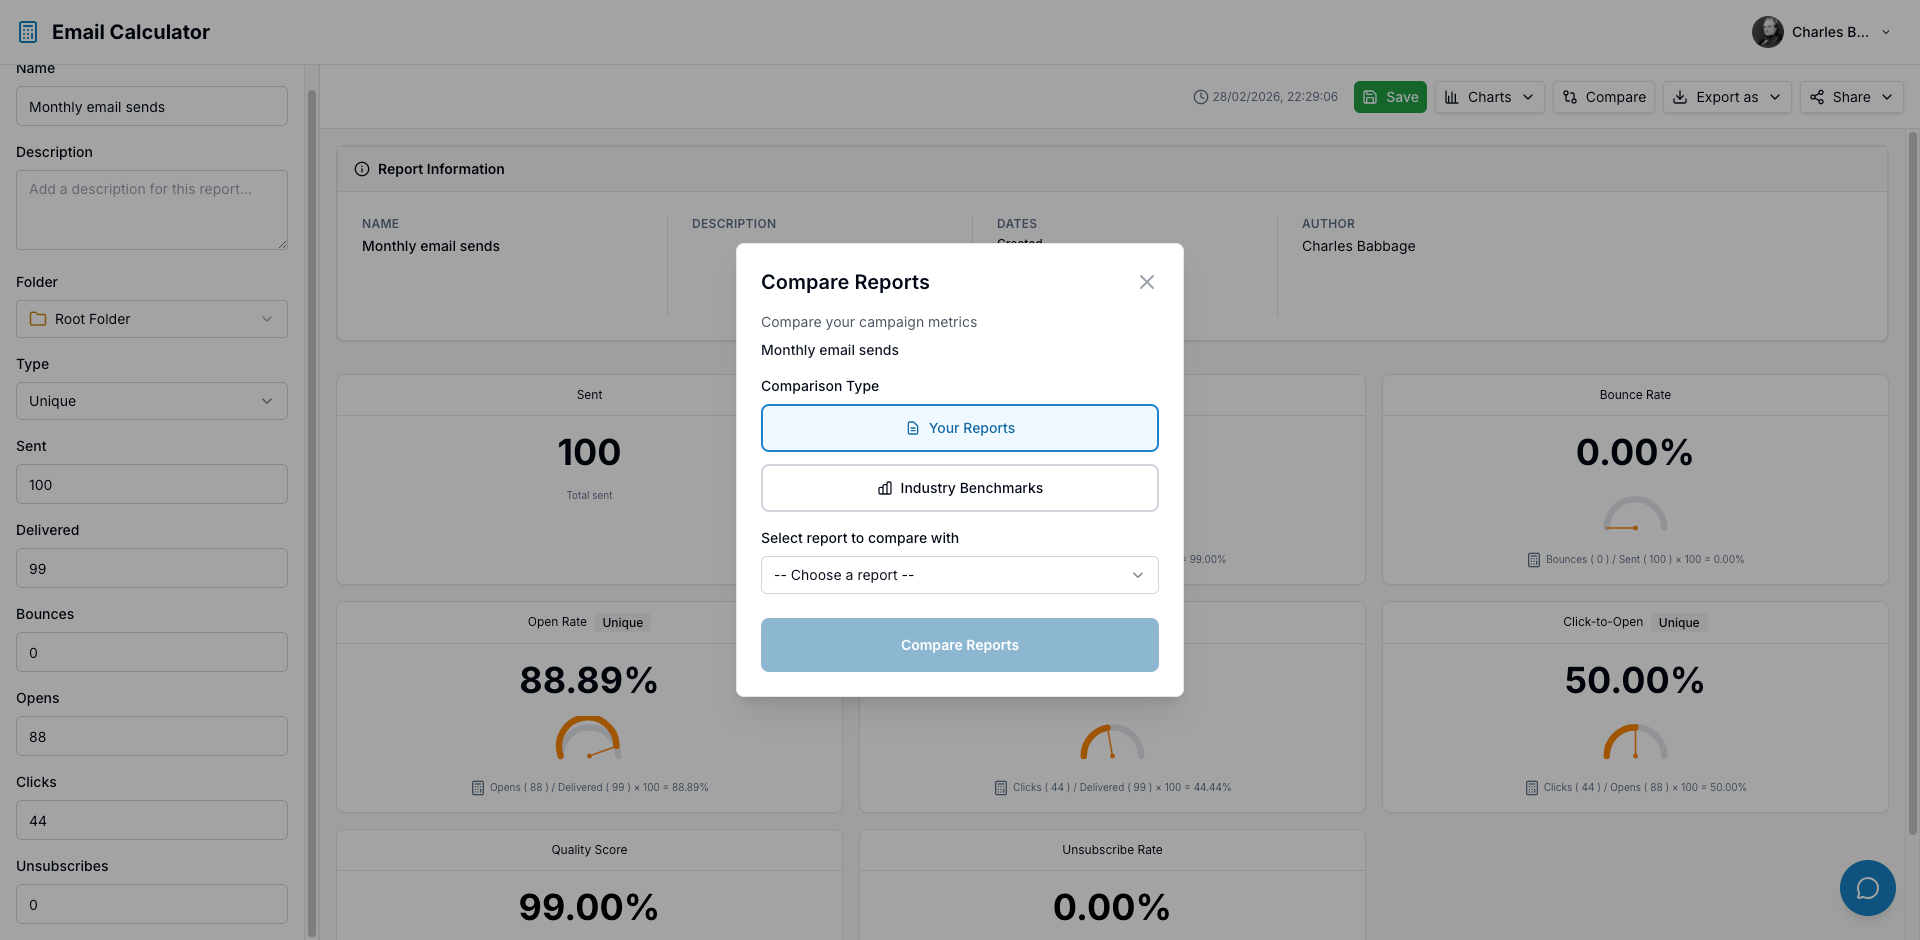Click the Report Information info icon
Screen dimensions: 1920x940
pos(361,168)
